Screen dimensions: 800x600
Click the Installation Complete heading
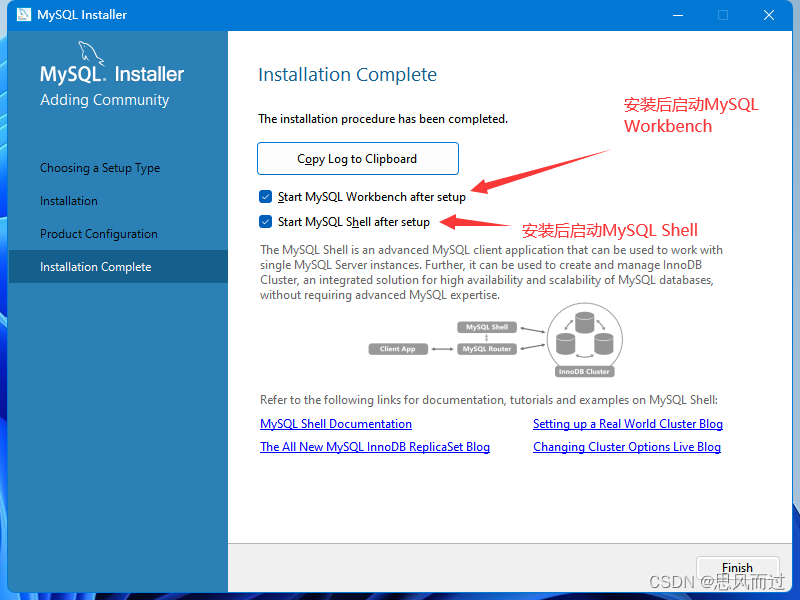click(347, 74)
